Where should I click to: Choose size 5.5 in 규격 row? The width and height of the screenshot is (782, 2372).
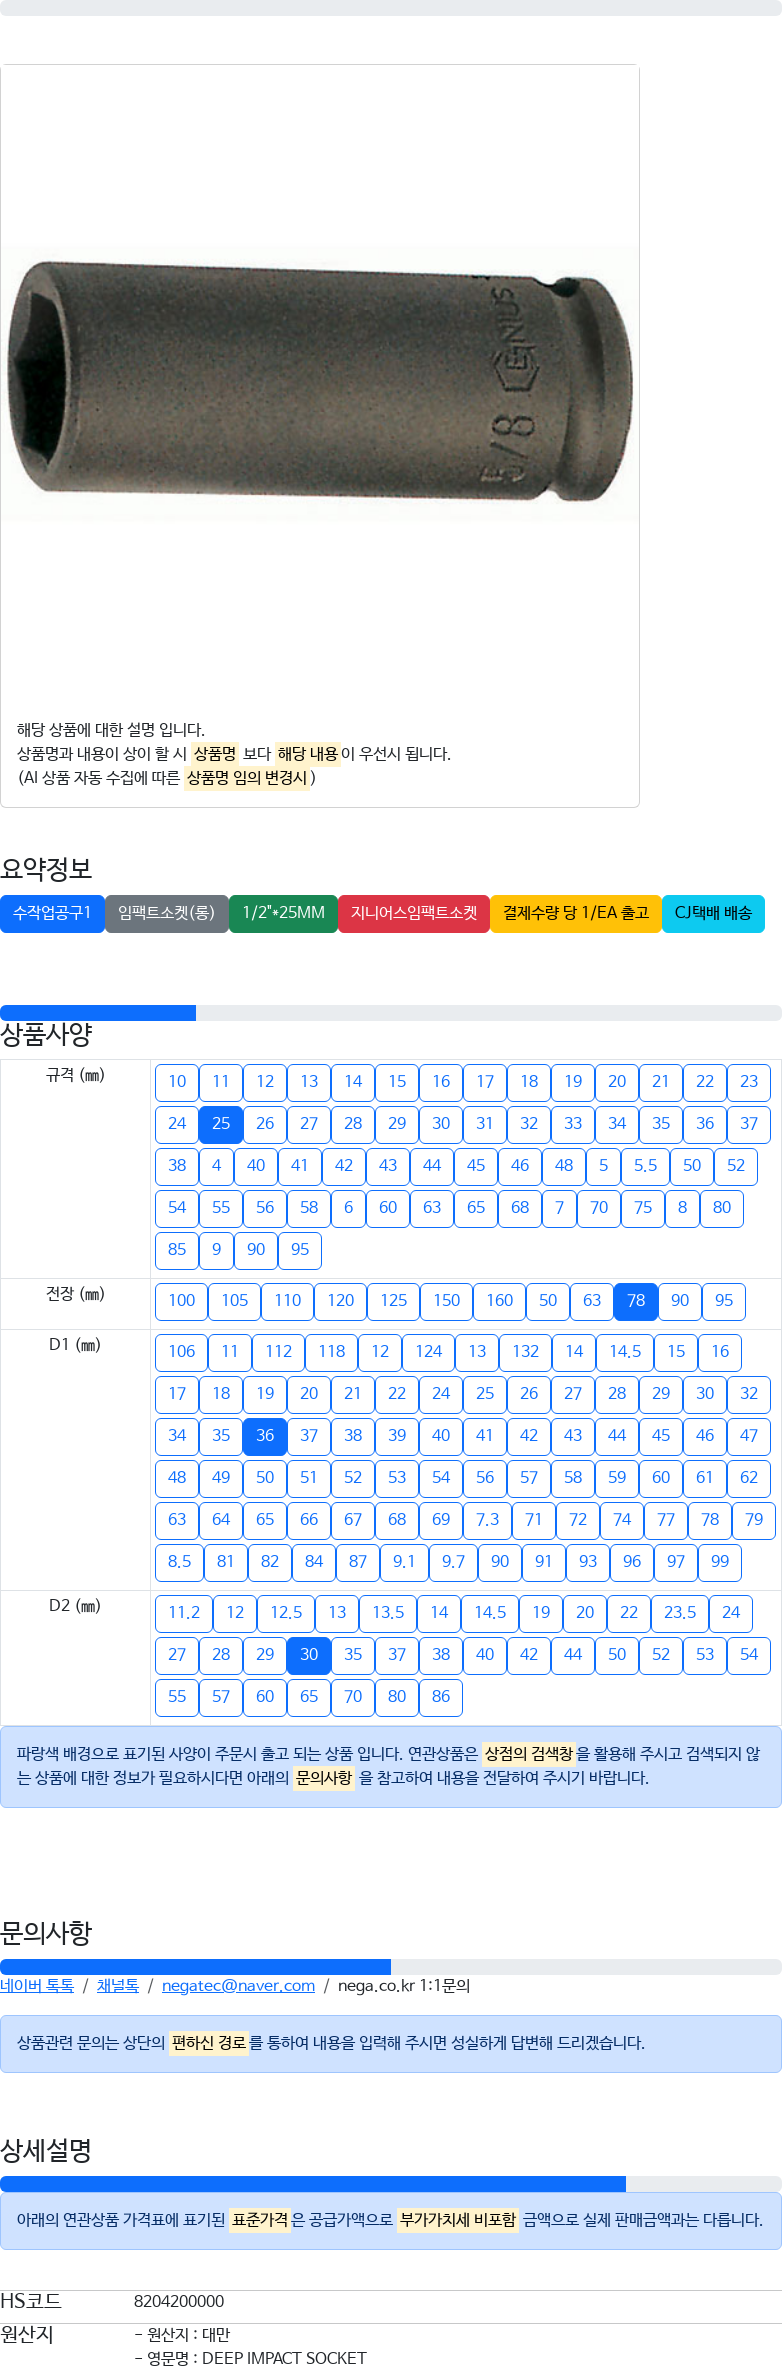click(x=645, y=1166)
